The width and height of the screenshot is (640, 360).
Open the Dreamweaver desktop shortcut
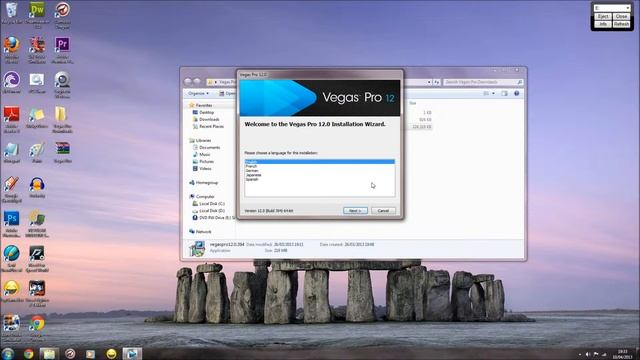(37, 14)
